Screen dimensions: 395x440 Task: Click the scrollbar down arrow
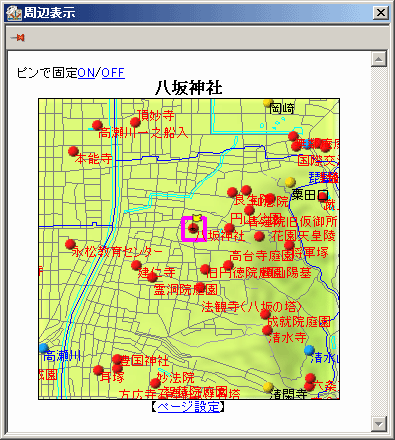click(x=379, y=424)
